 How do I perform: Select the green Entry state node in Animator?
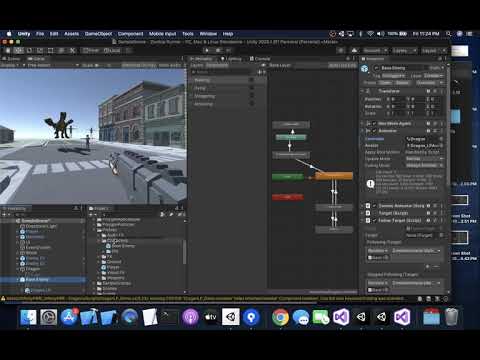pyautogui.click(x=288, y=177)
